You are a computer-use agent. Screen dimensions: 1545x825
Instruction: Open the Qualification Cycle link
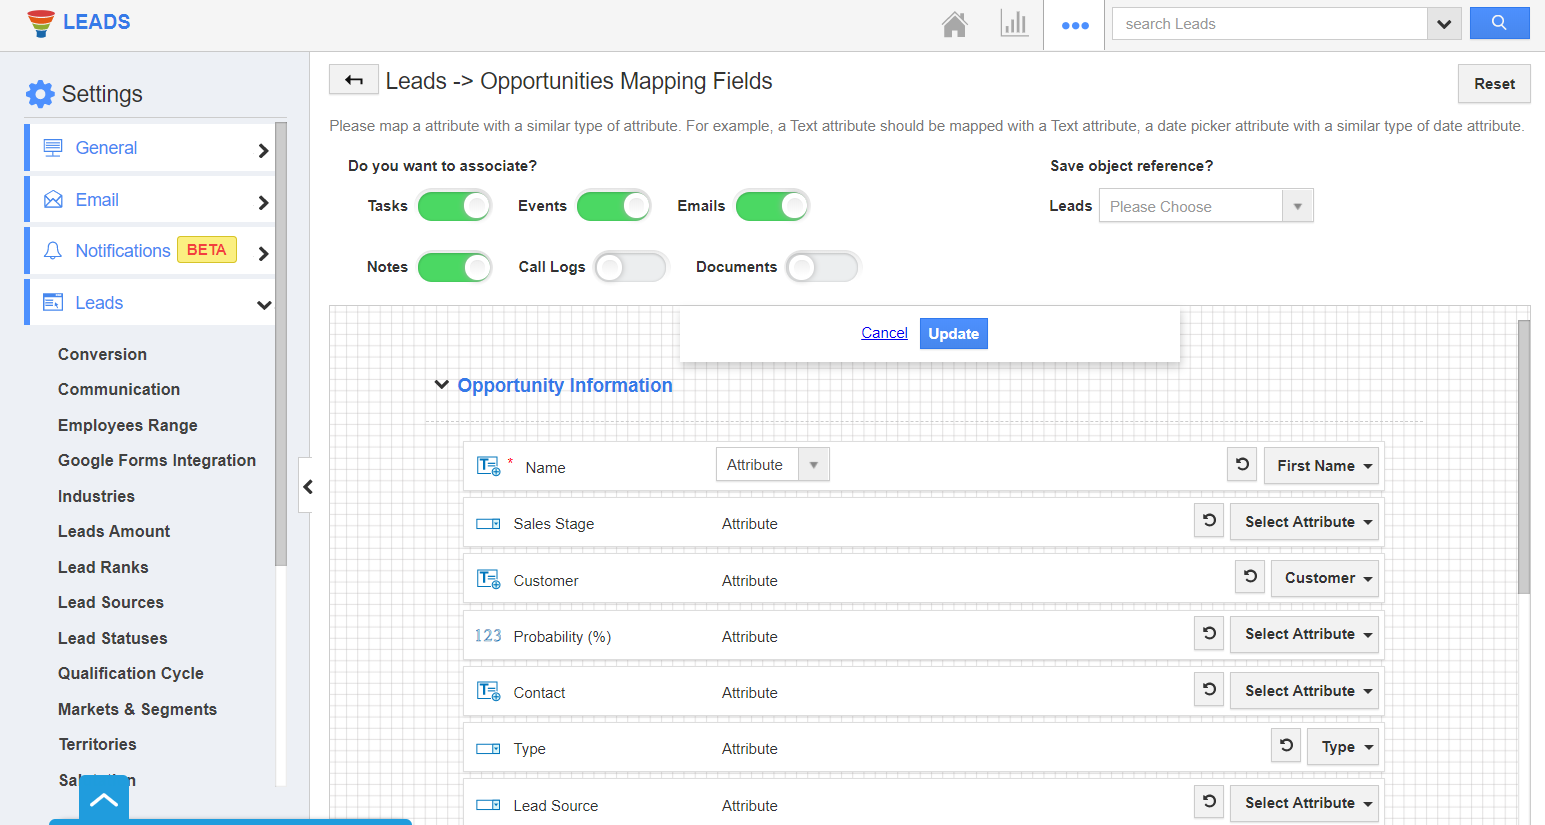(x=131, y=673)
